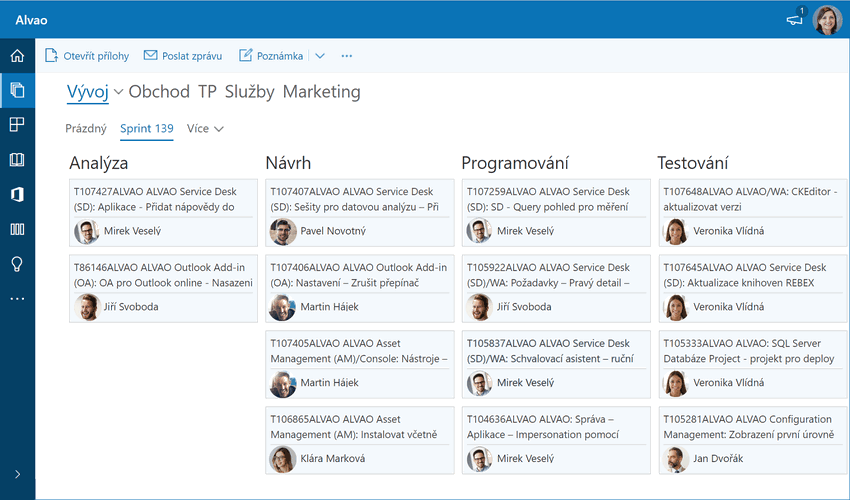Click the Poznámka button label
850x500 pixels.
tap(280, 56)
